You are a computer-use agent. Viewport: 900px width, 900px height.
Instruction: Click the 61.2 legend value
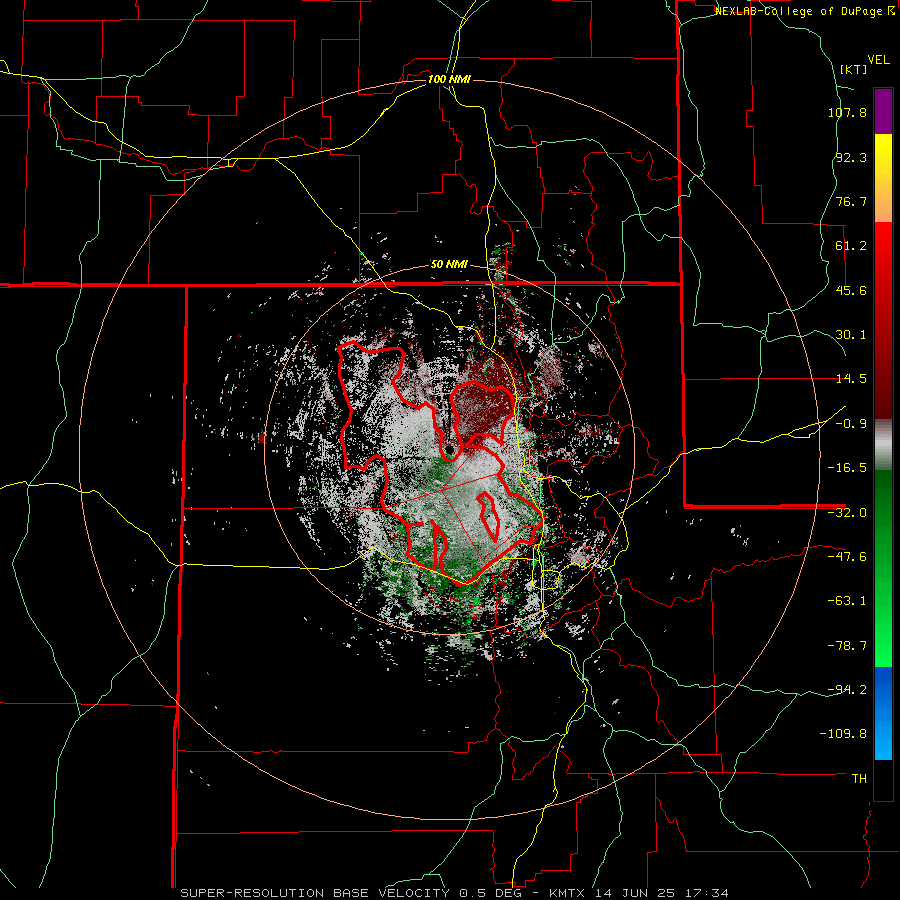click(851, 246)
